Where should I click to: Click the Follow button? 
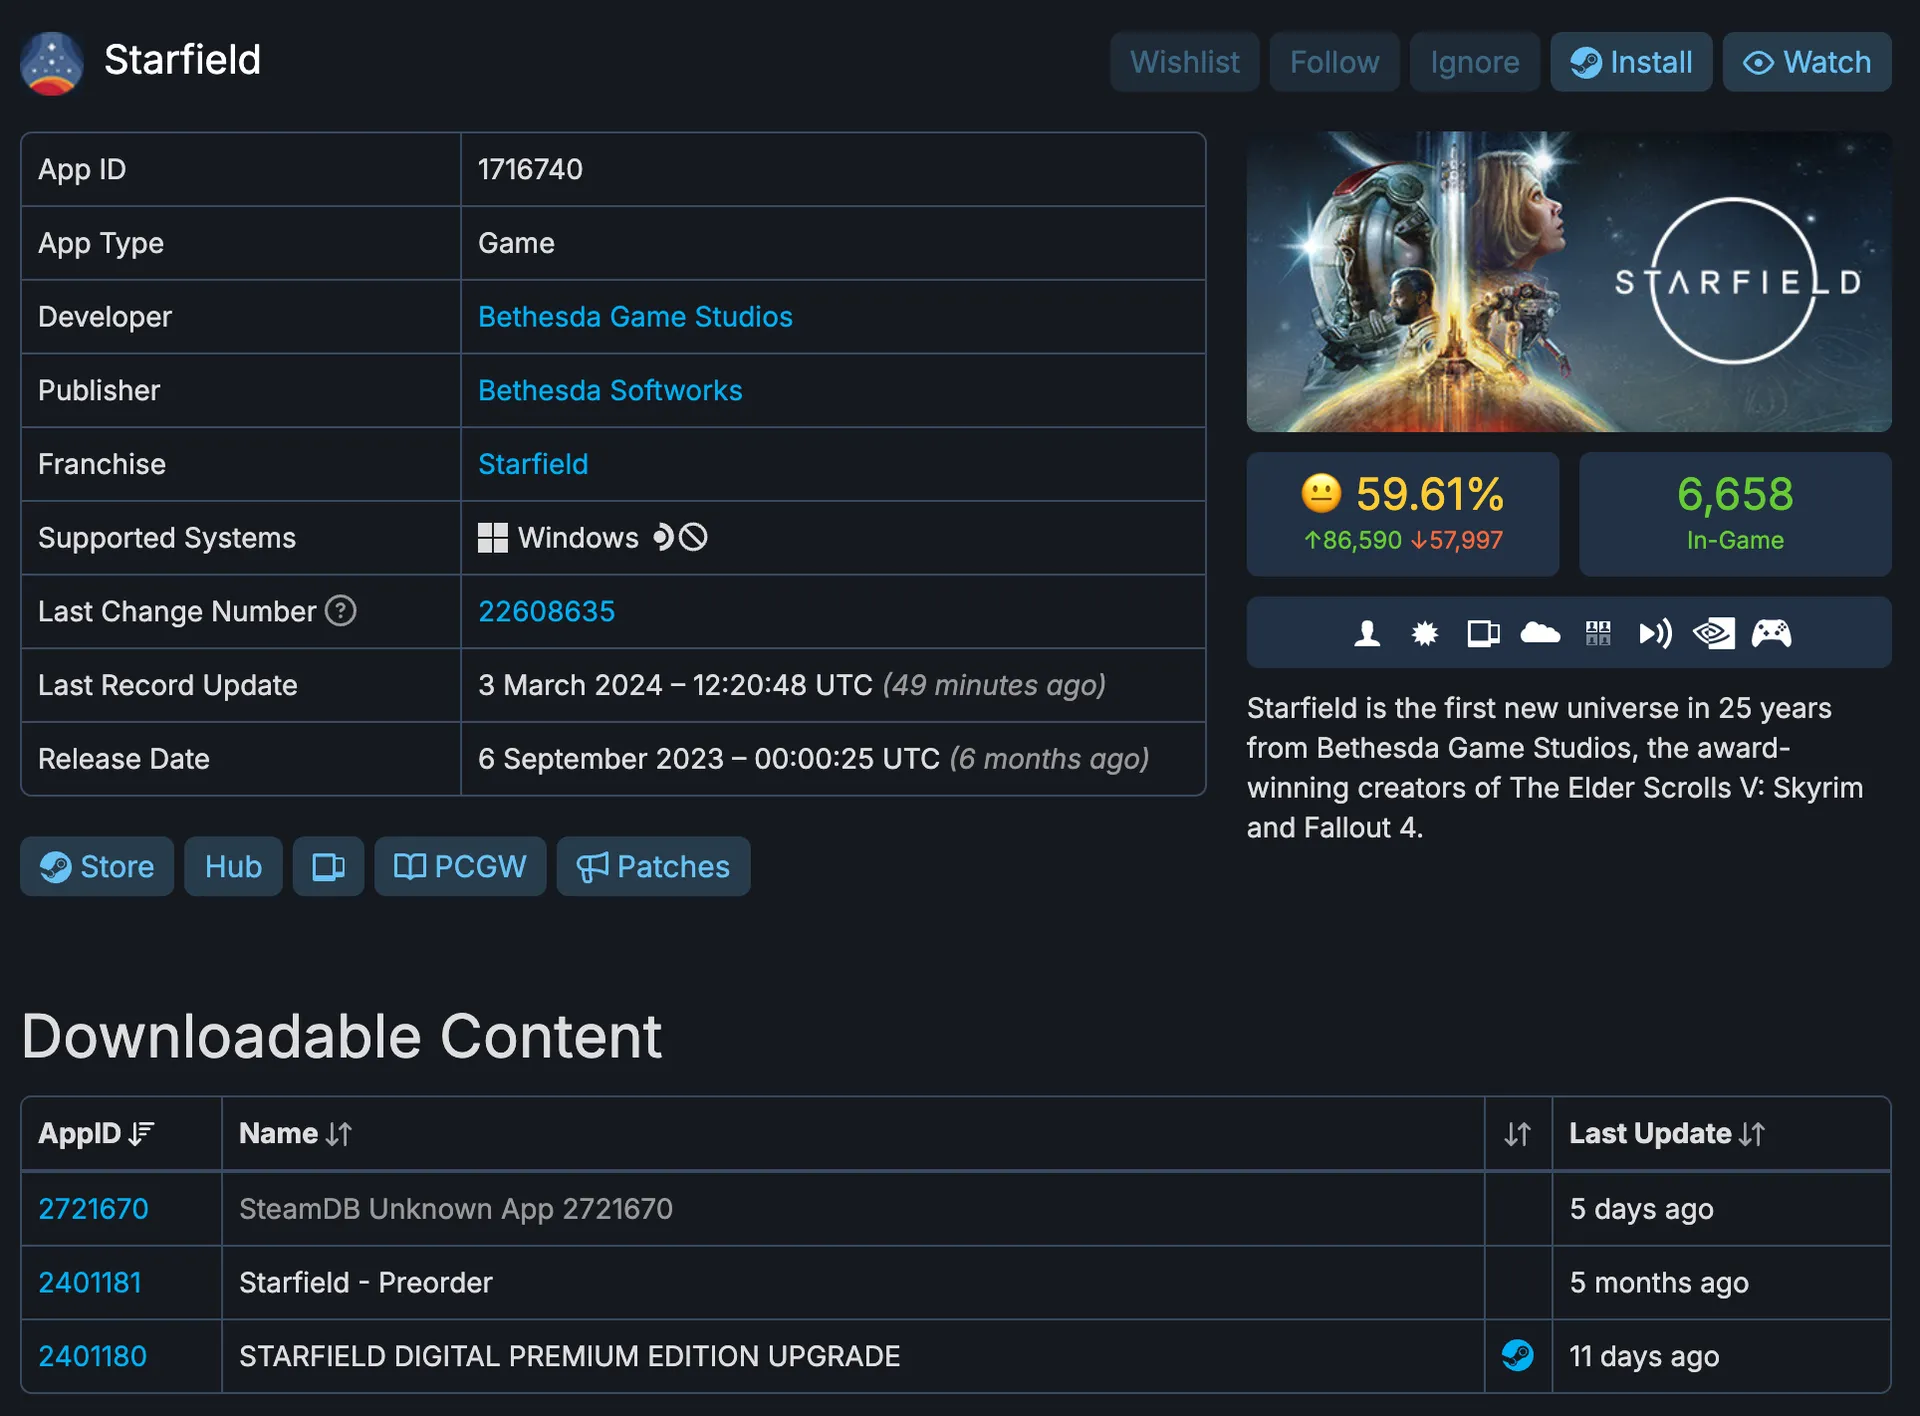[1334, 62]
